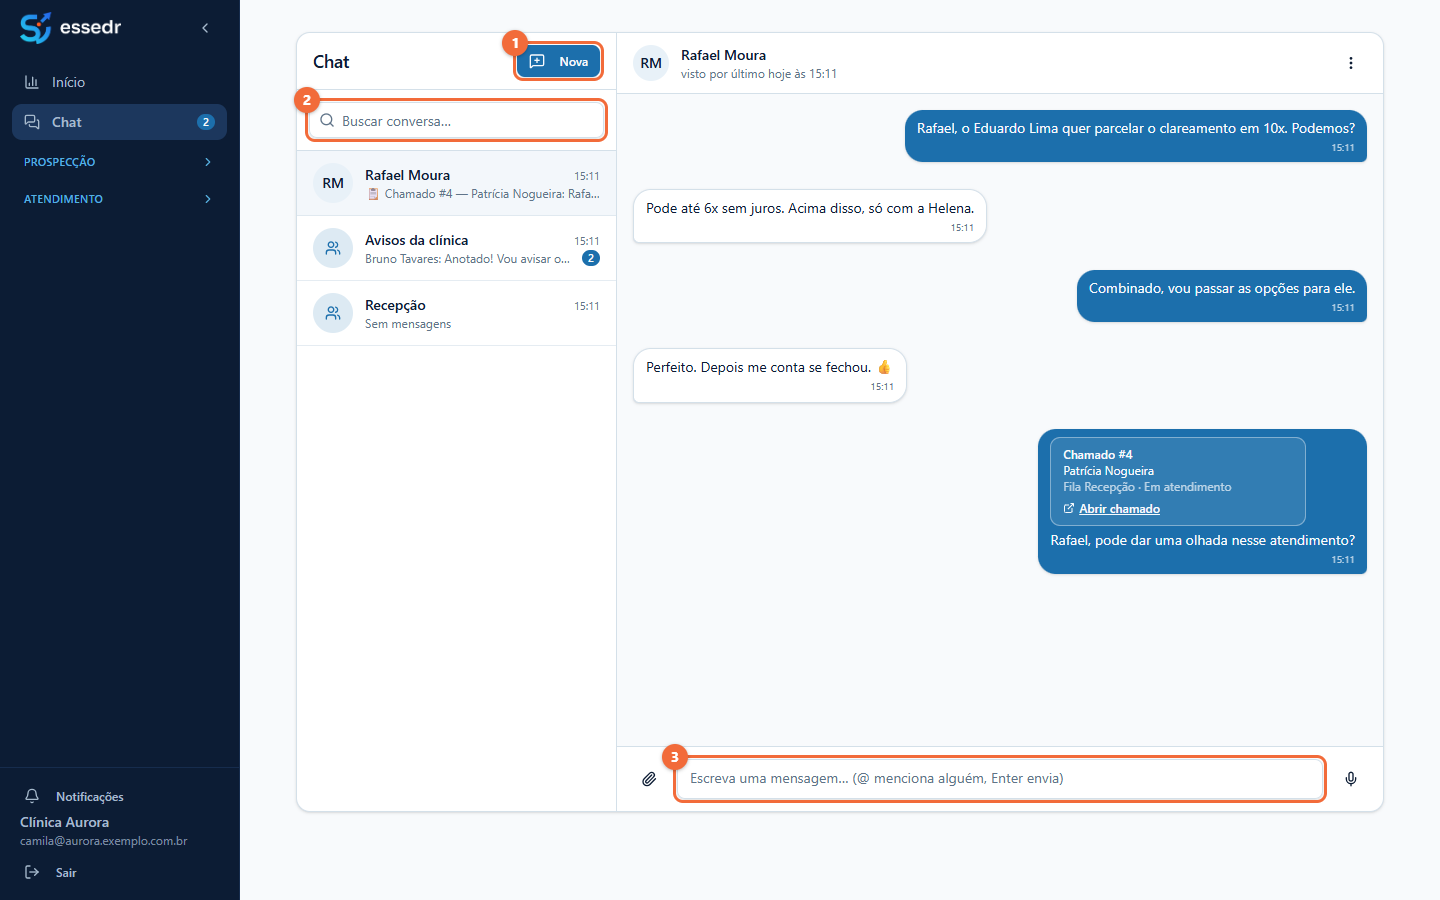The width and height of the screenshot is (1440, 900).
Task: Attach a file with the paperclip icon
Action: [649, 779]
